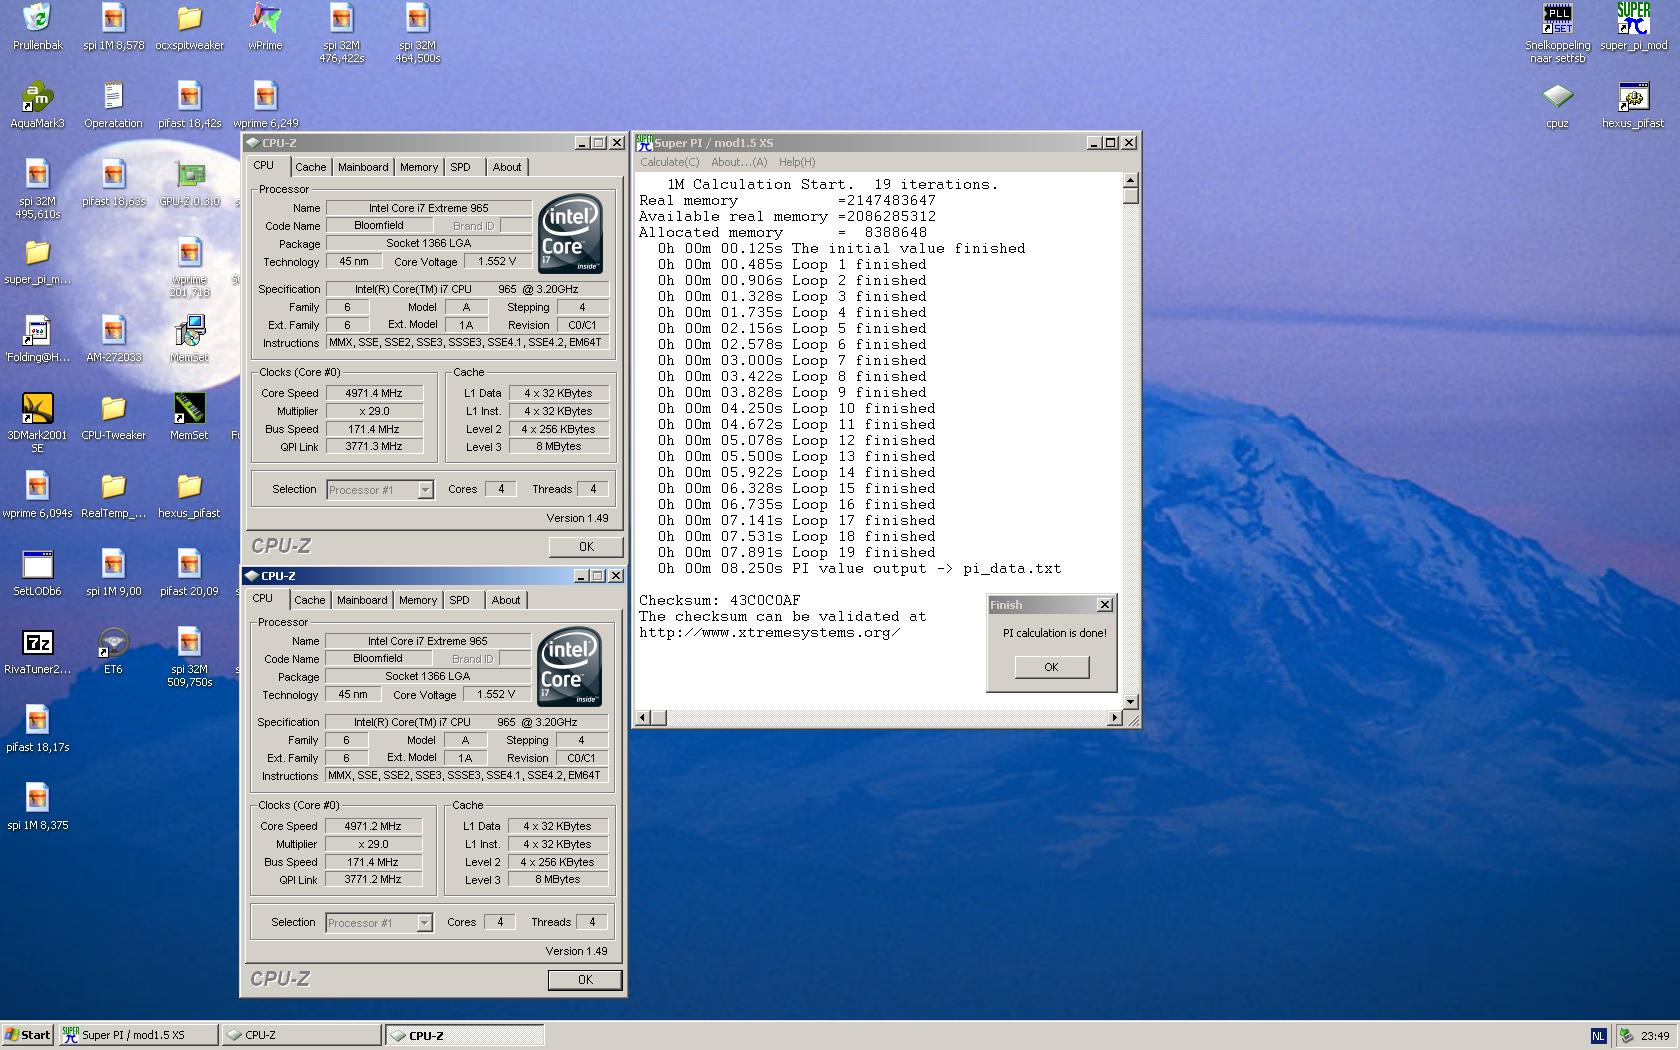Click Super PI horizontal scrollbar left arrow
The image size is (1680, 1050).
tap(643, 717)
